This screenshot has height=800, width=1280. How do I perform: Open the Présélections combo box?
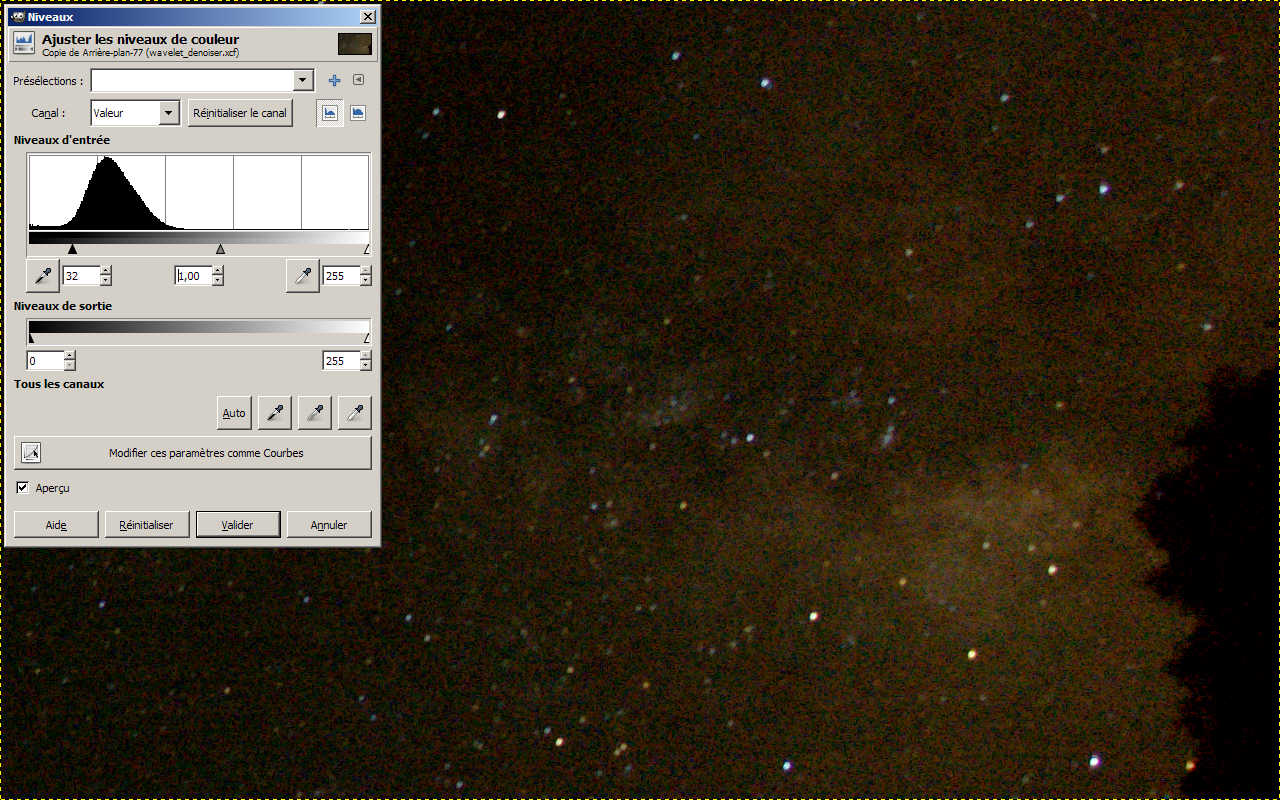point(303,81)
